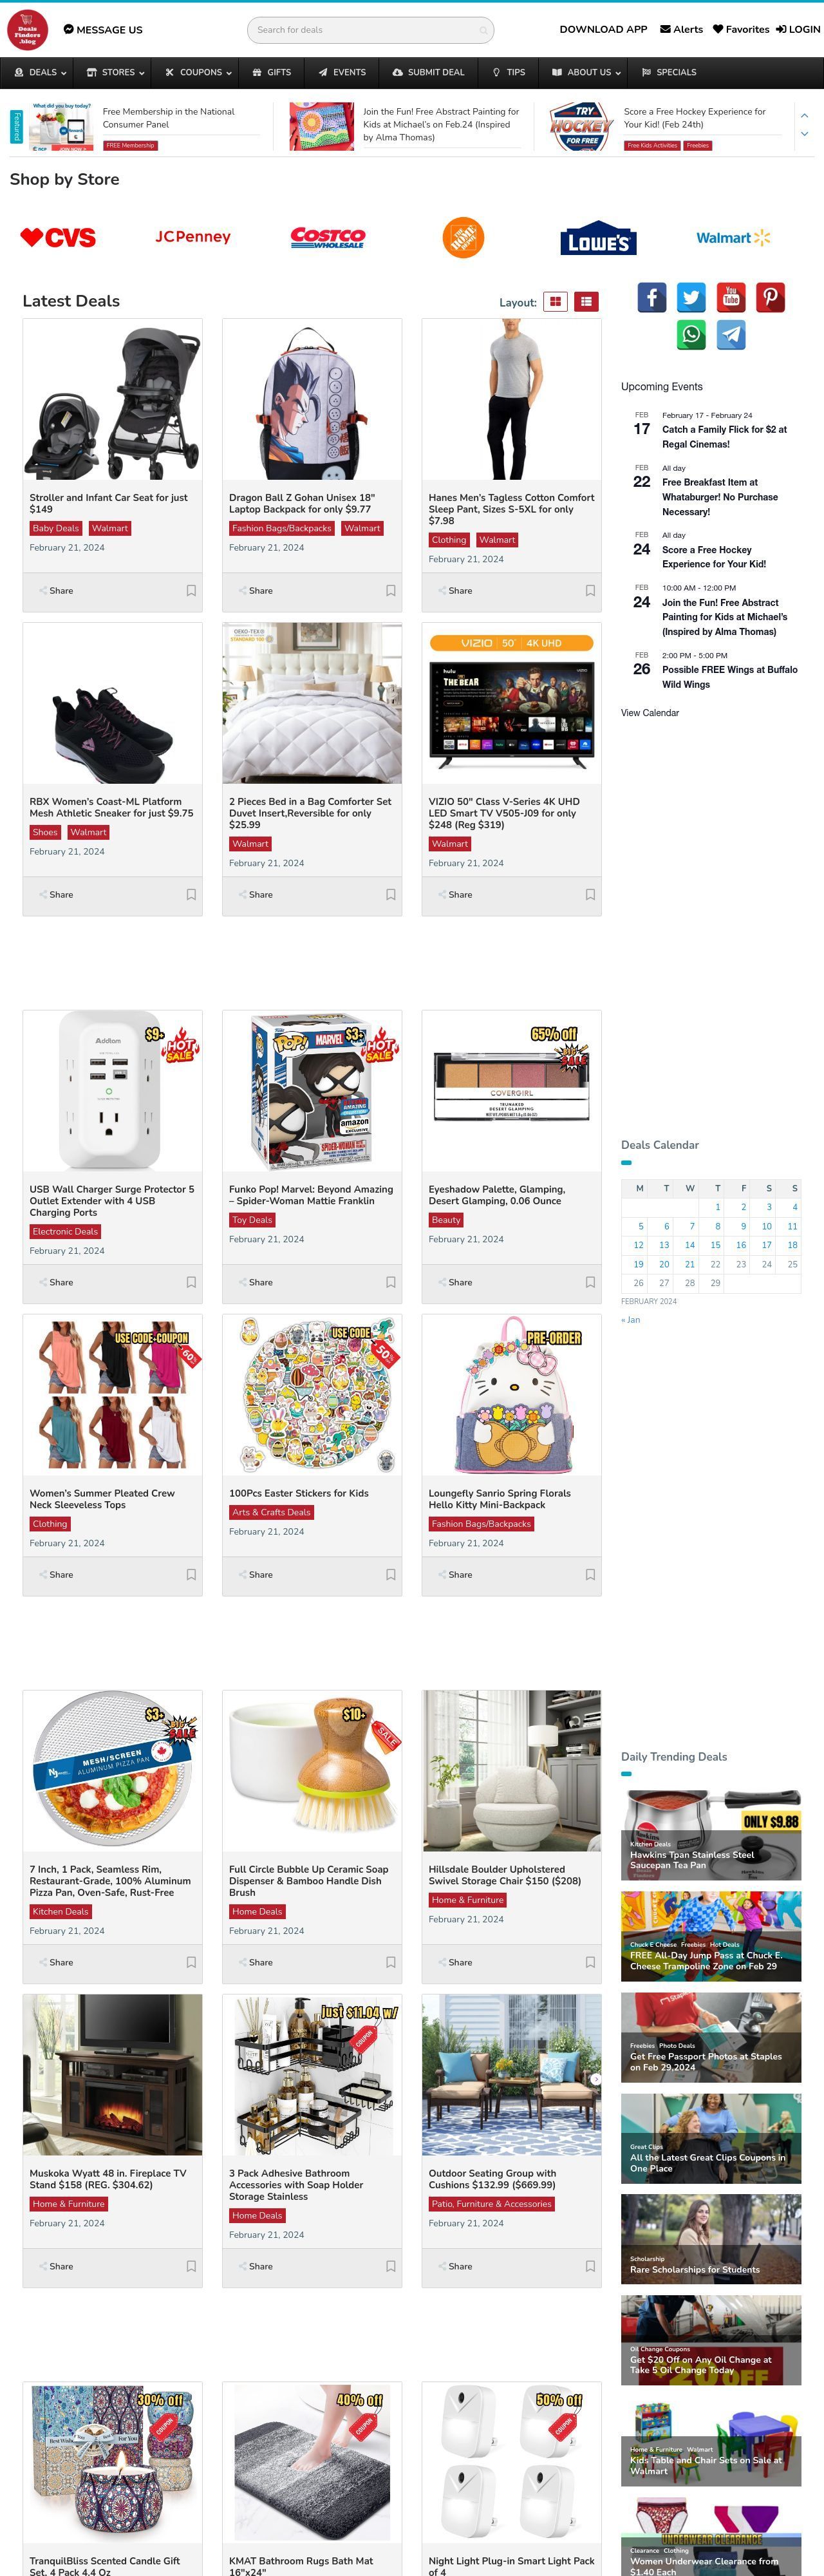Bookmark the Stroller and Infant Car Seat deal
This screenshot has width=824, height=2576.
coord(191,590)
